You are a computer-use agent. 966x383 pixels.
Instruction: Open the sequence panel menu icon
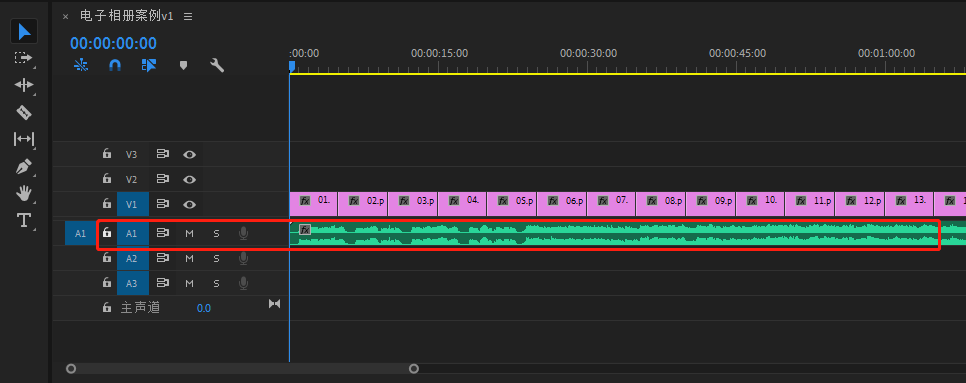(x=188, y=17)
